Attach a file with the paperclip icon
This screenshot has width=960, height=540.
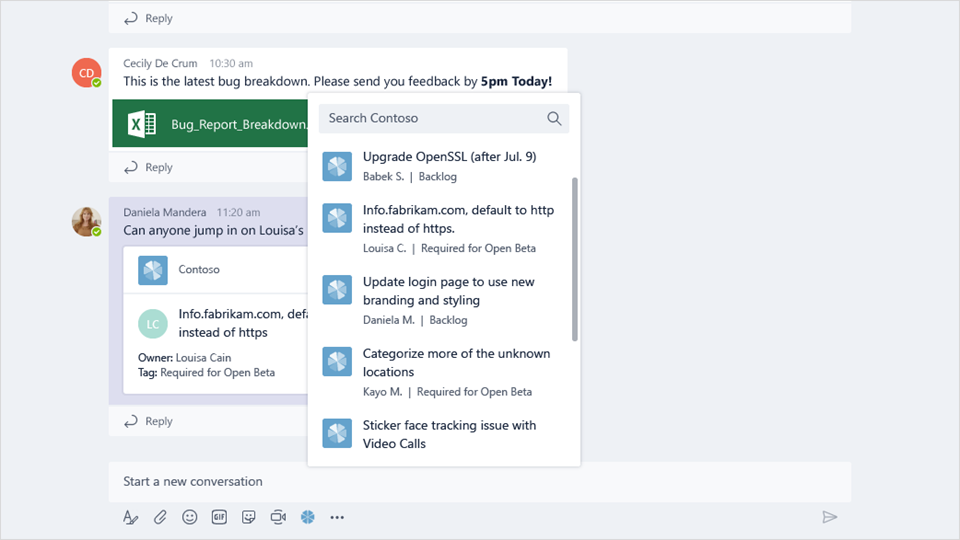(x=160, y=517)
